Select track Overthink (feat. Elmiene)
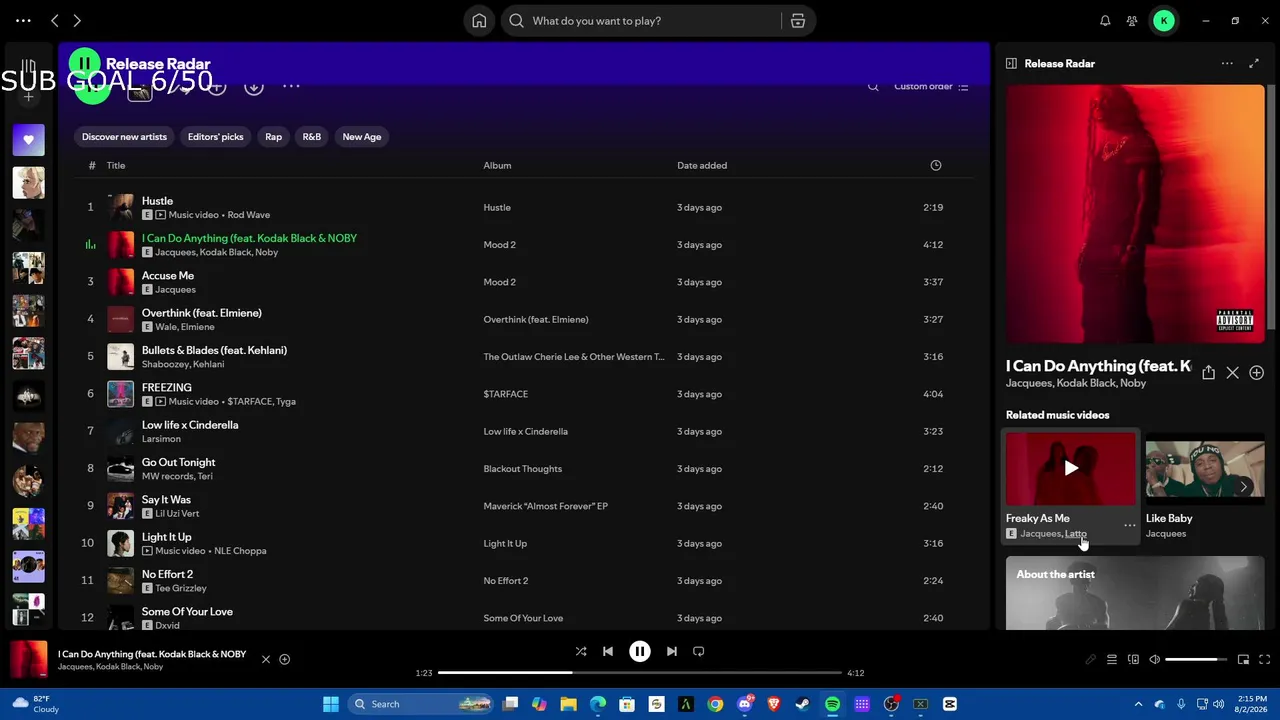 (202, 313)
